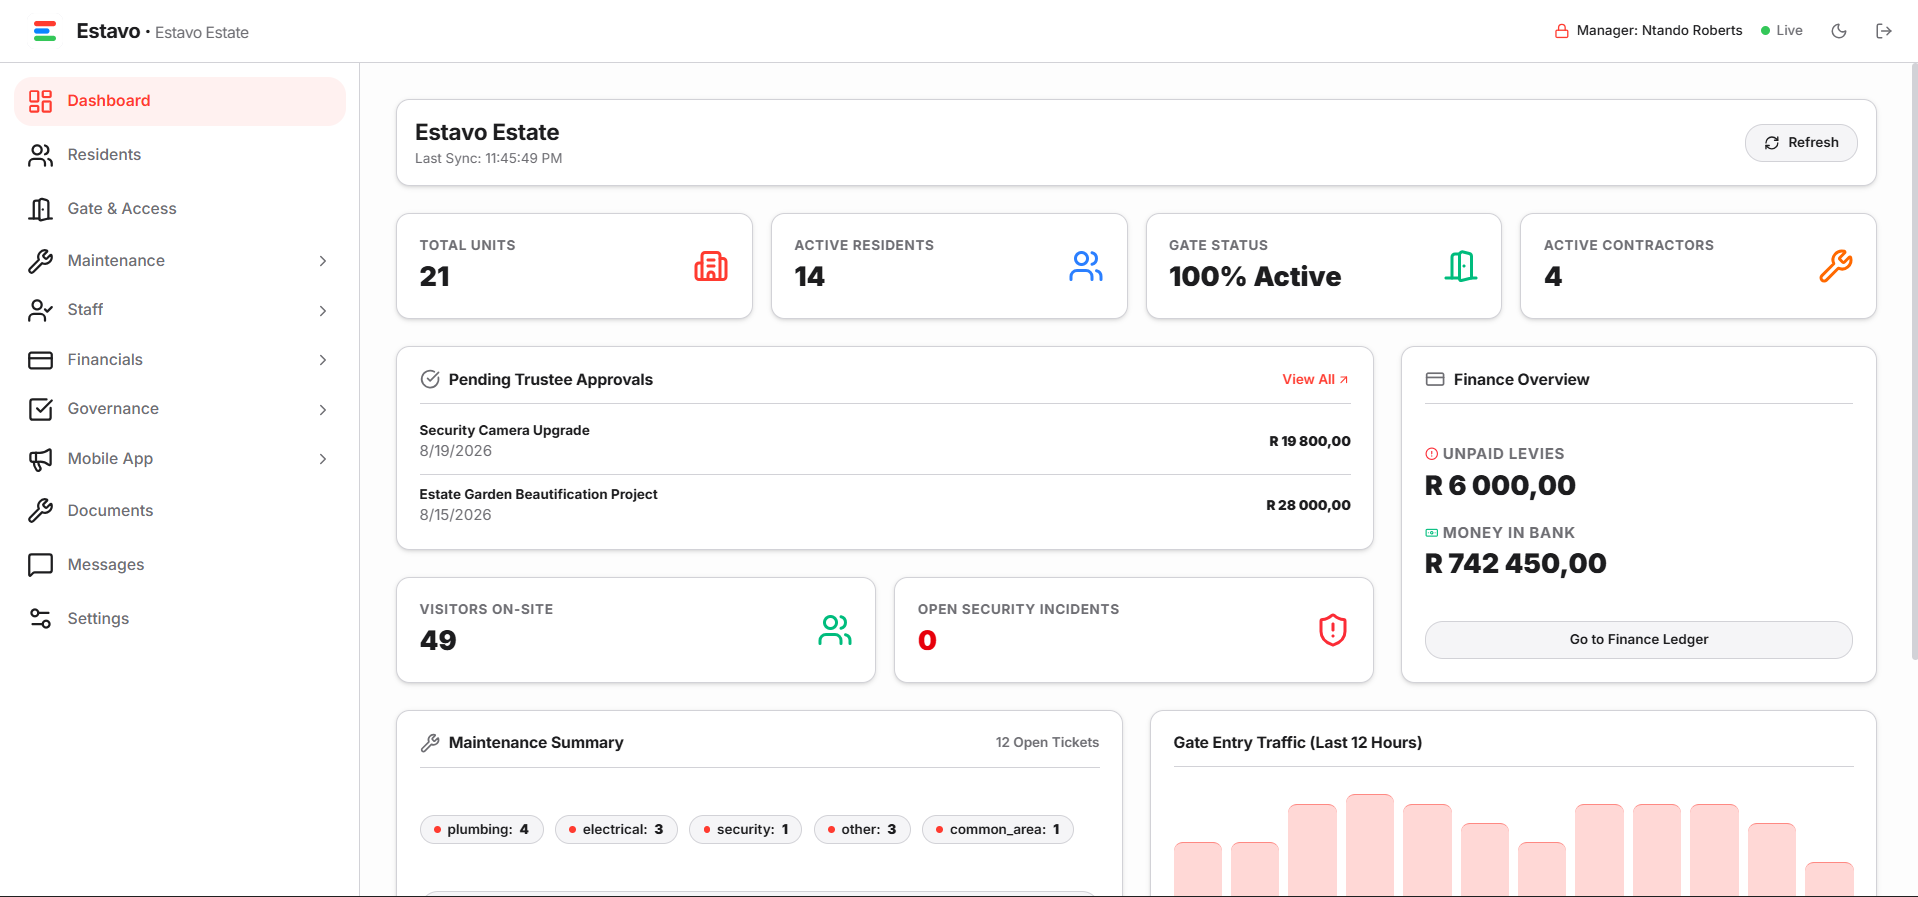Refresh the estate dashboard

pyautogui.click(x=1801, y=143)
